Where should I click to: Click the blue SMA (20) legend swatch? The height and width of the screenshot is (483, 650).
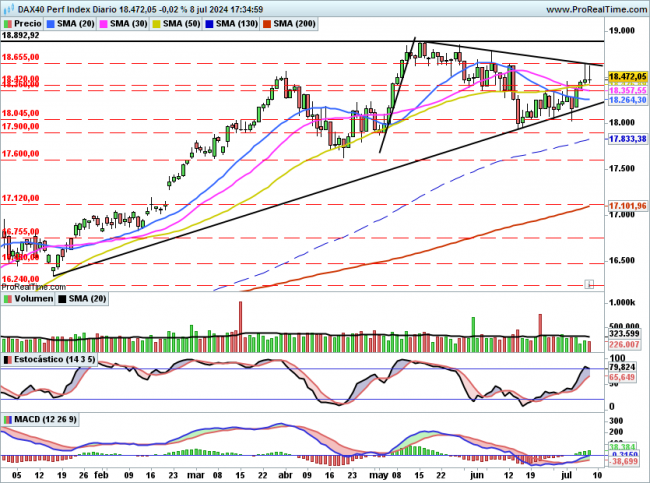click(54, 21)
